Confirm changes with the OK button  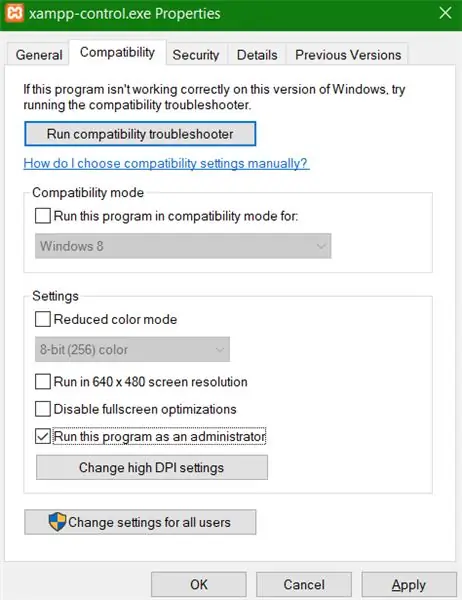tap(199, 584)
